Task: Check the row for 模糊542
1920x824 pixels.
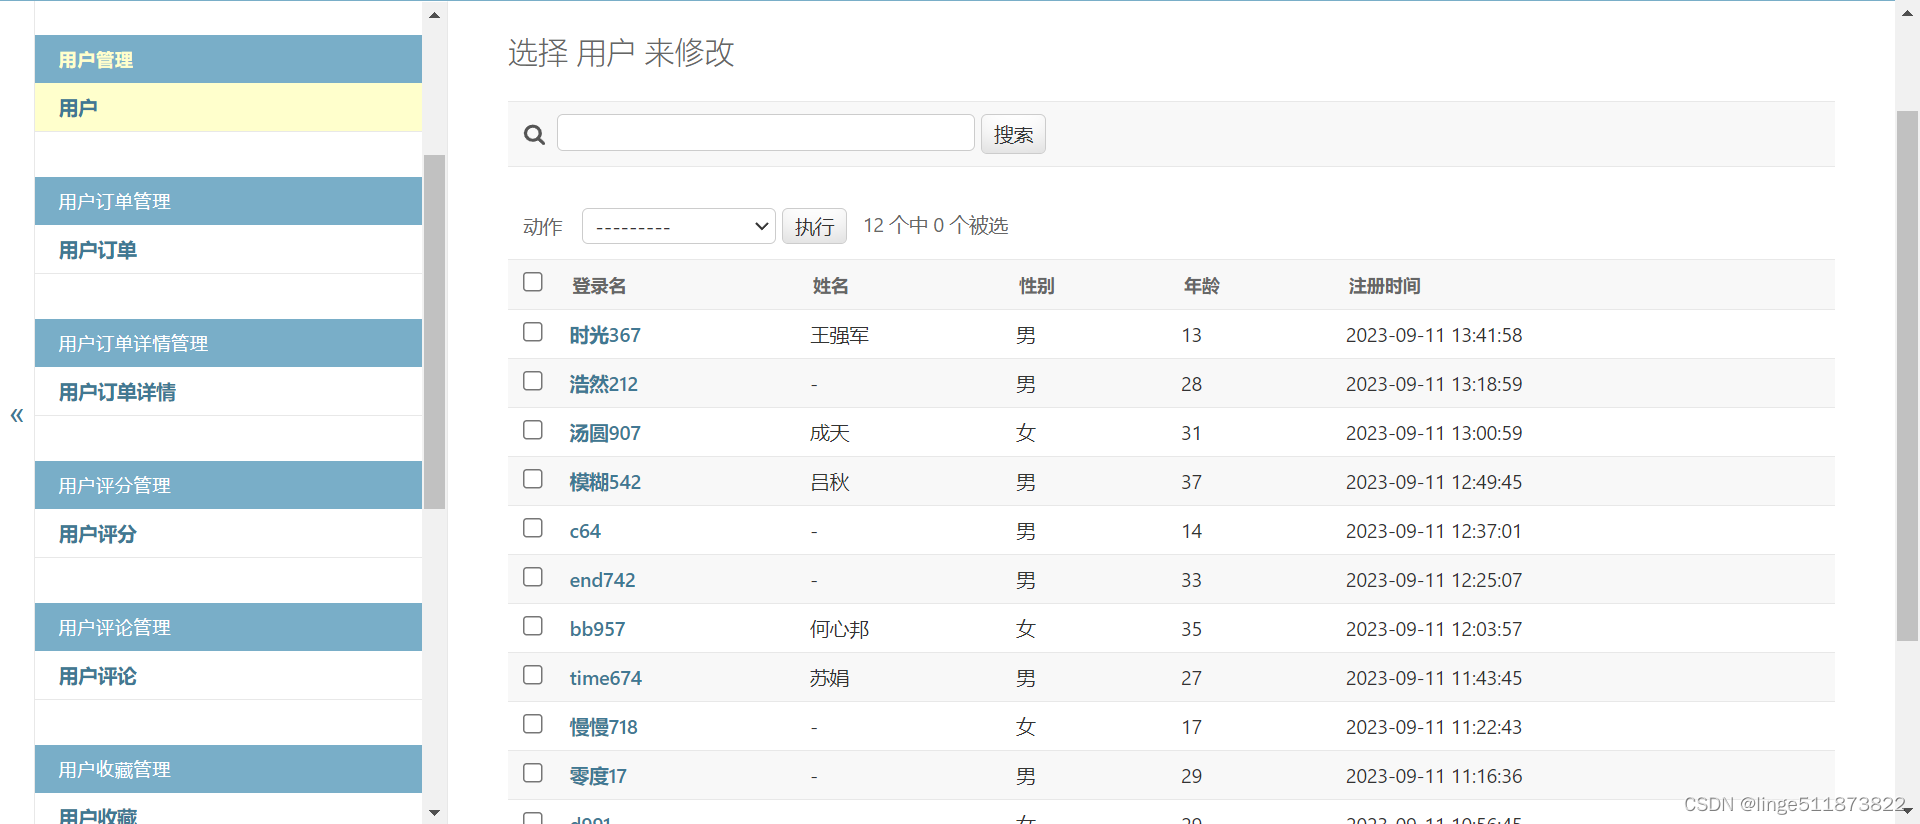Action: coord(533,478)
